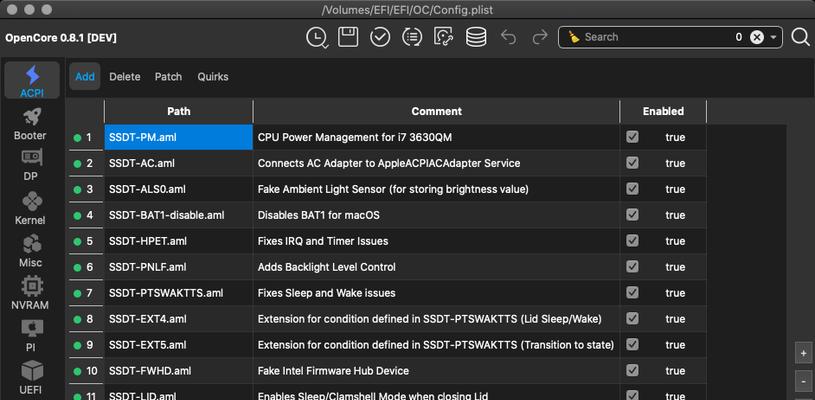Clear search with the X button
The width and height of the screenshot is (815, 400).
(x=757, y=37)
